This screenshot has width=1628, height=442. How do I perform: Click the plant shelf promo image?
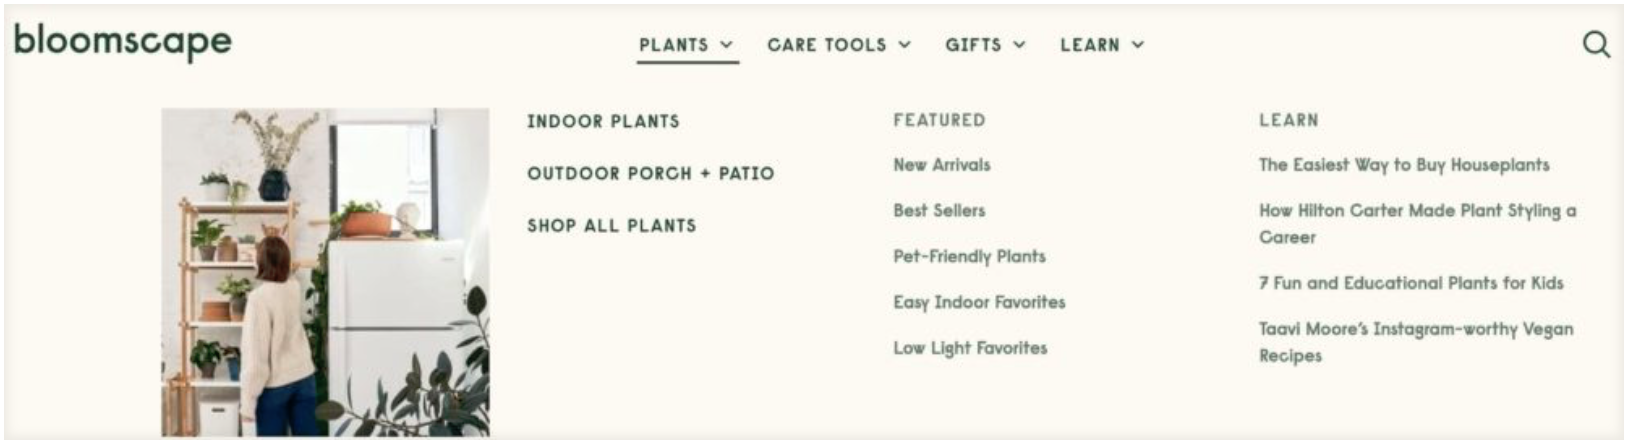[x=325, y=272]
